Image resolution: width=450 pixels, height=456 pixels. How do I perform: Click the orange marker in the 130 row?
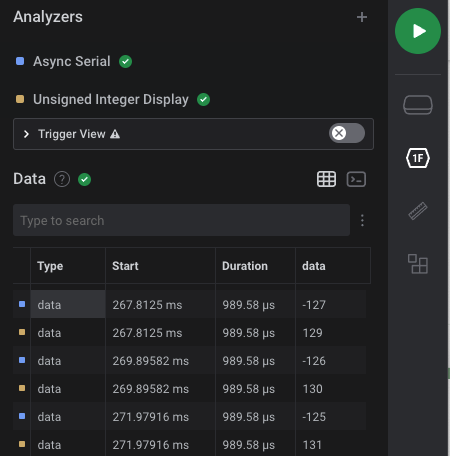pyautogui.click(x=22, y=388)
